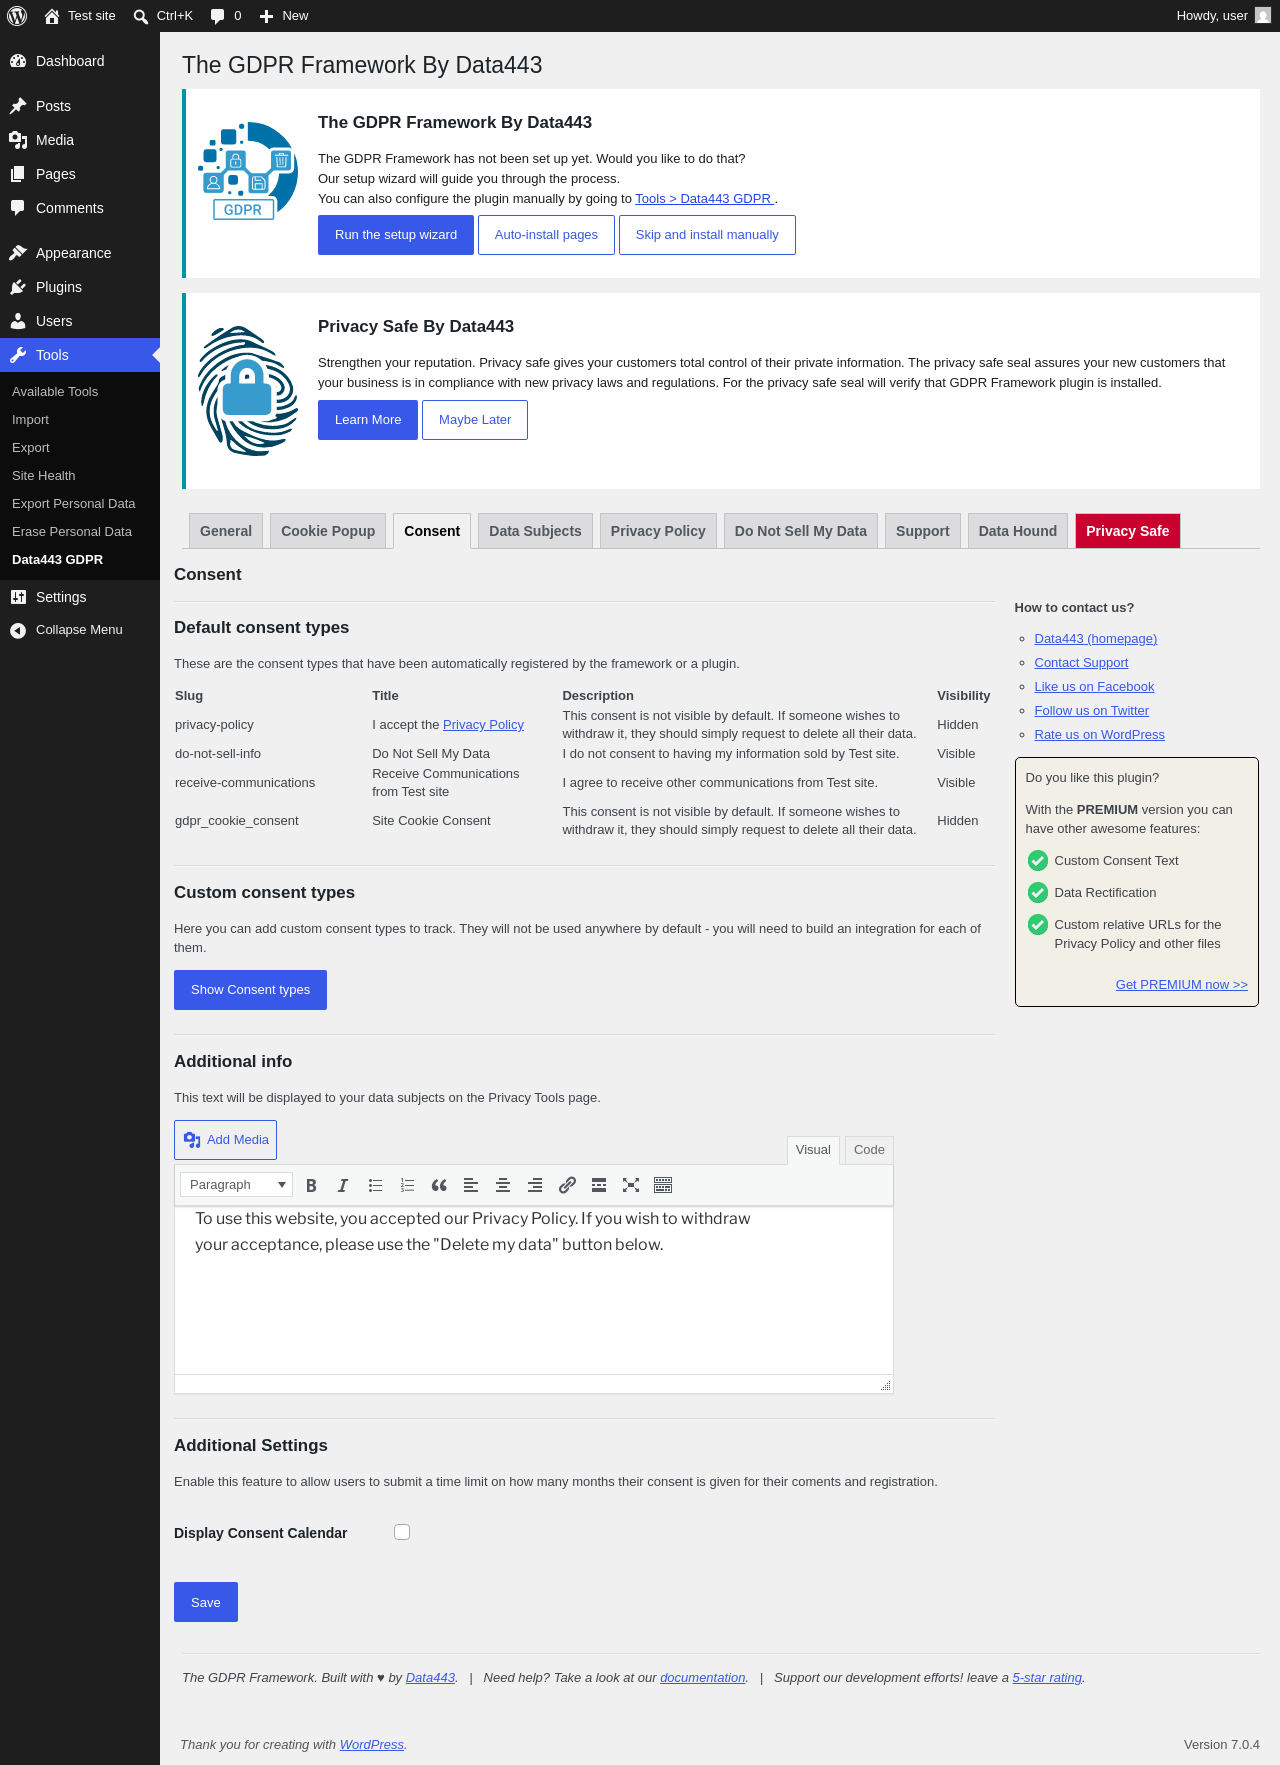The image size is (1280, 1765).
Task: Open the Test site home icon
Action: pyautogui.click(x=52, y=16)
